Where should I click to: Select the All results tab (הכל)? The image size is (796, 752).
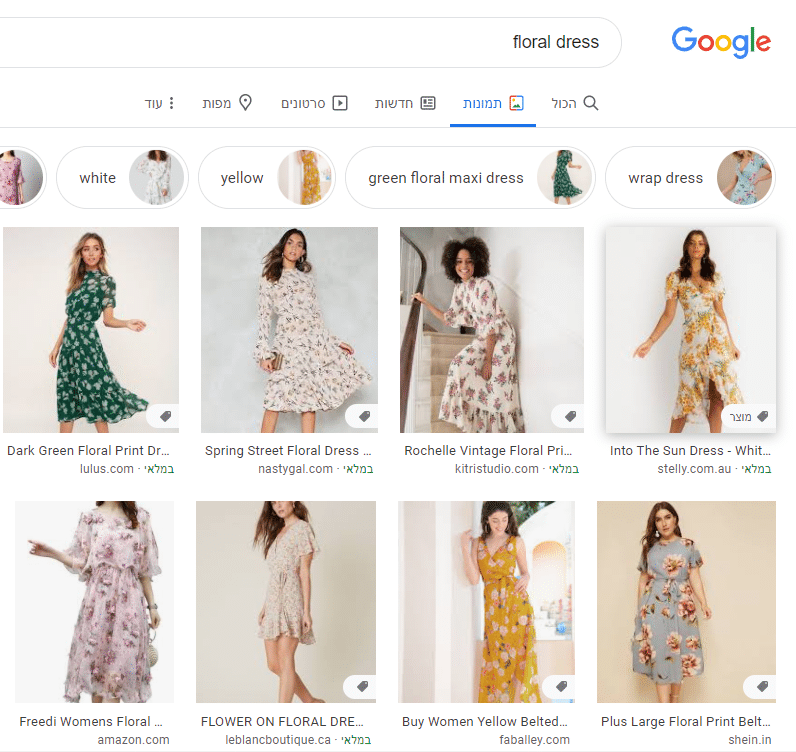[x=575, y=103]
